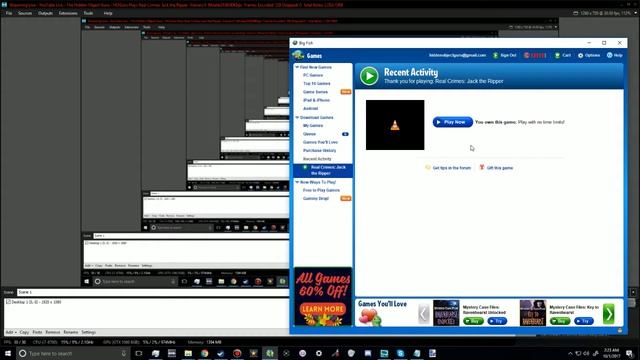Click the Big Fish Games logo
Image resolution: width=640 pixels, height=360 pixels.
pos(307,55)
